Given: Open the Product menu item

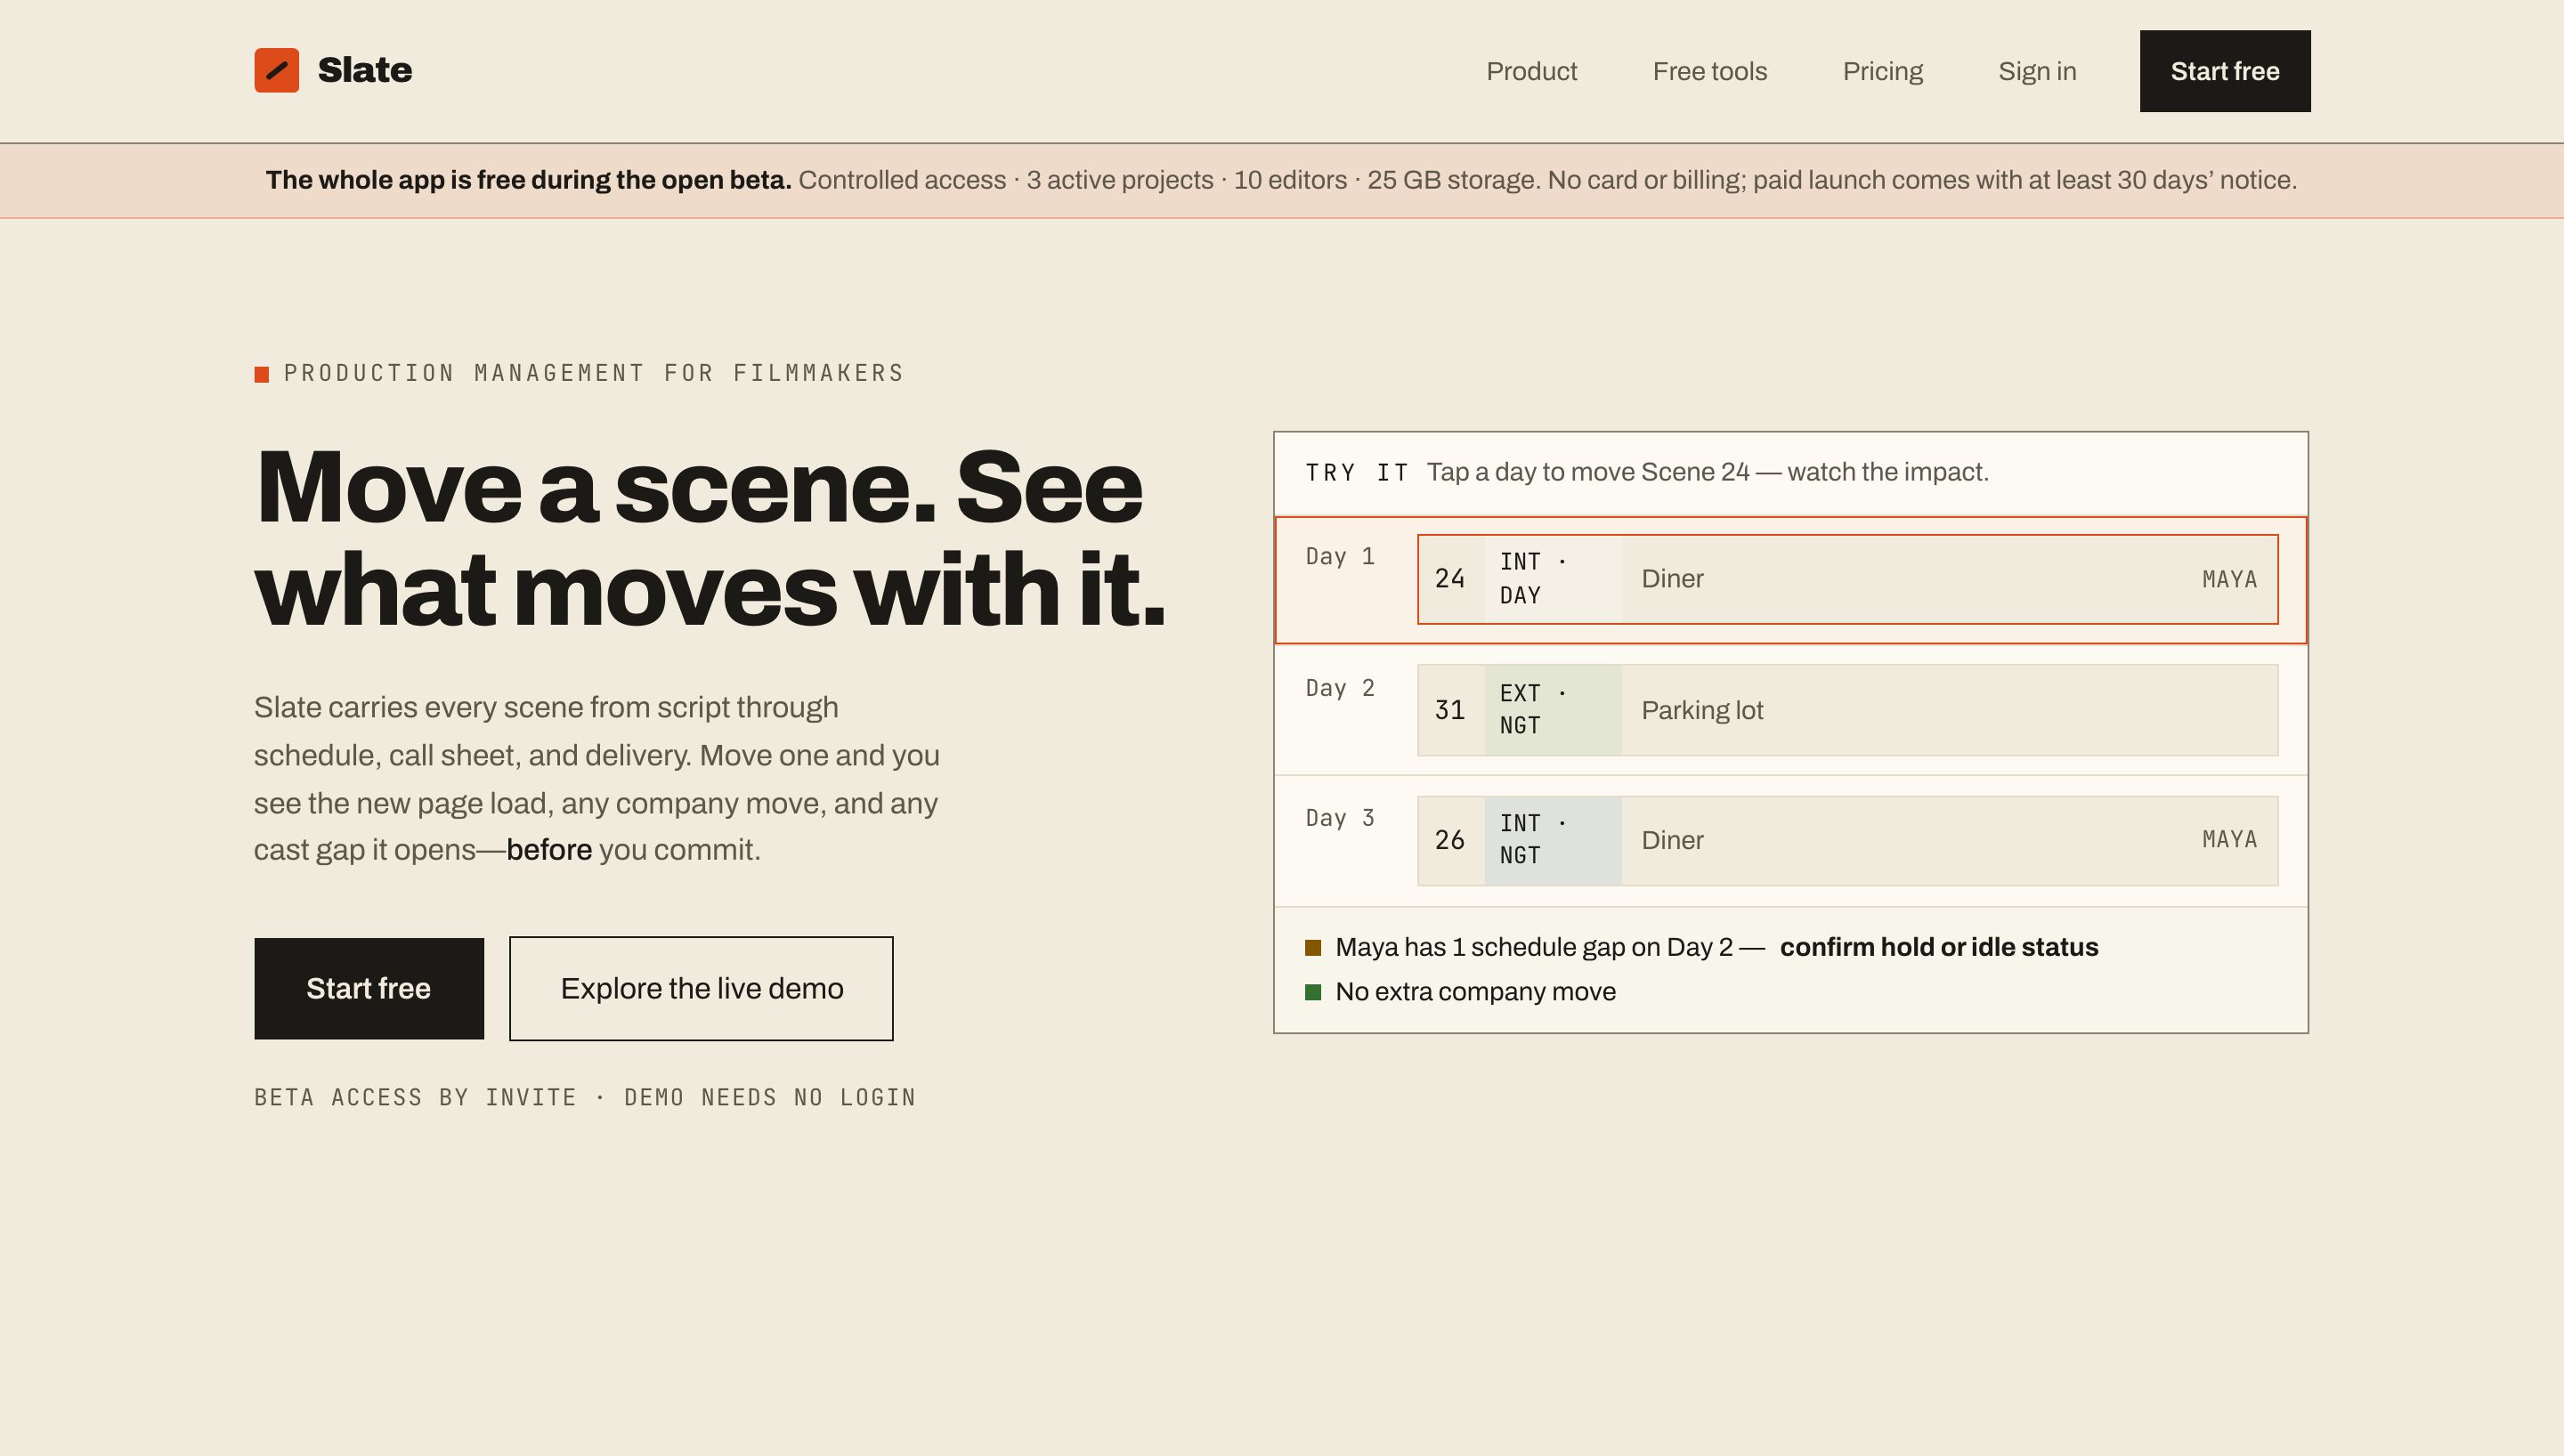Looking at the screenshot, I should (x=1531, y=71).
